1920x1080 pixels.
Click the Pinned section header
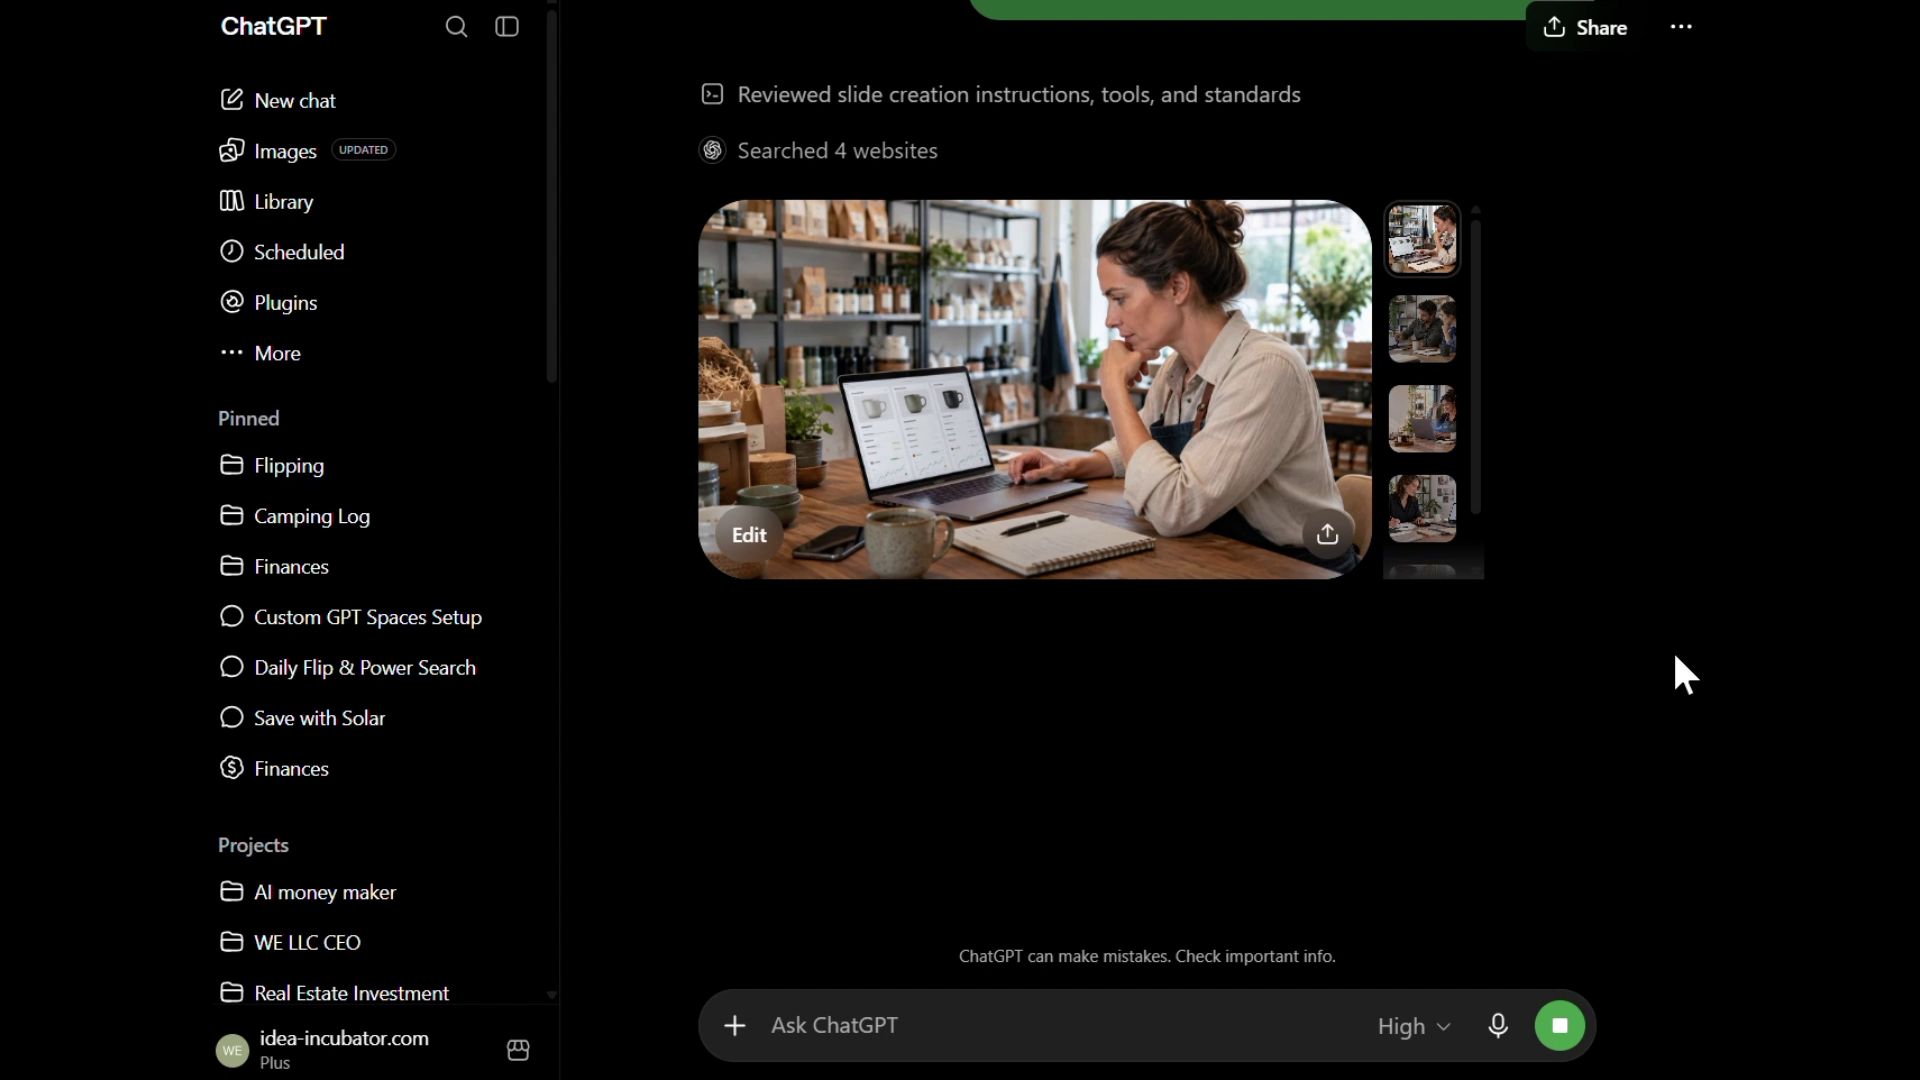(249, 418)
